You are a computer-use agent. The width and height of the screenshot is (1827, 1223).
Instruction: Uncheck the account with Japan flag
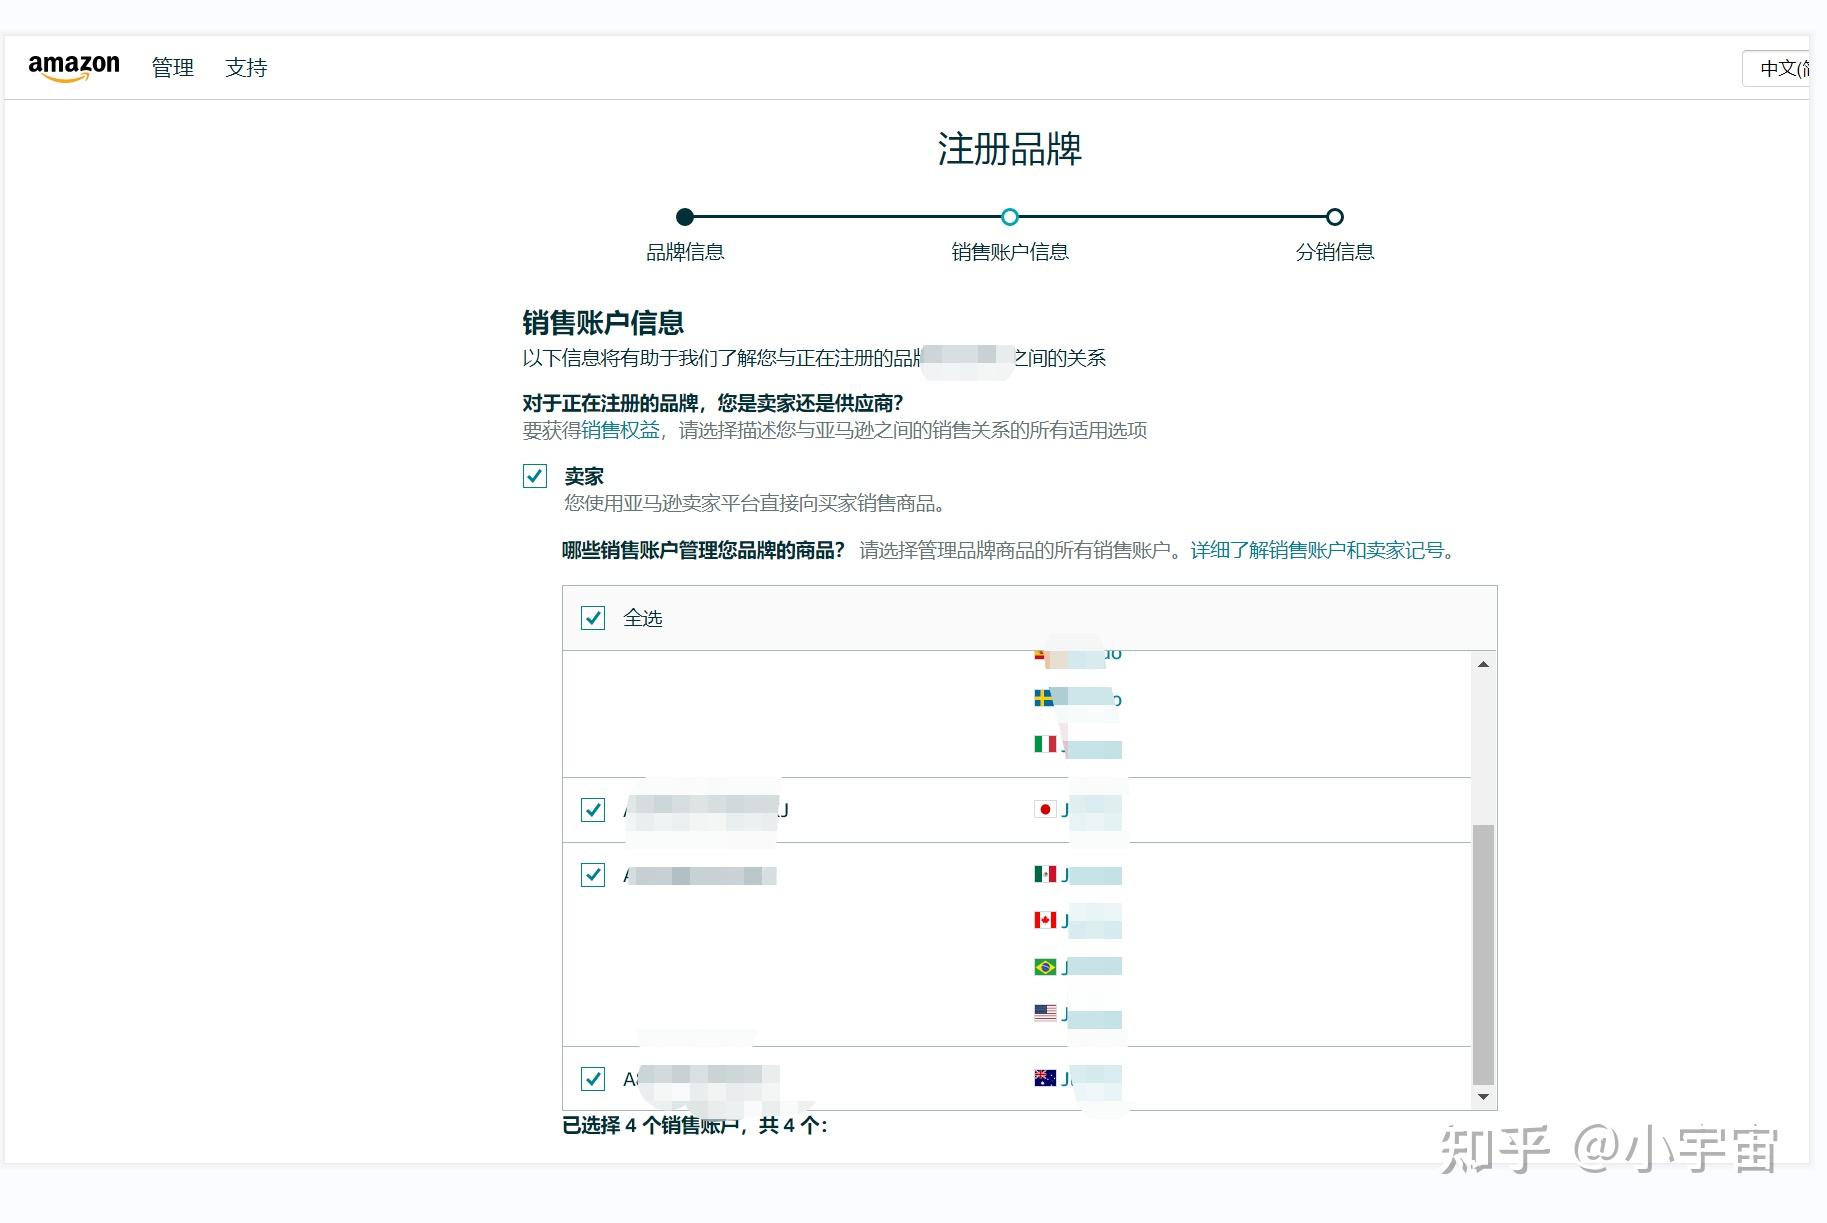[x=593, y=810]
